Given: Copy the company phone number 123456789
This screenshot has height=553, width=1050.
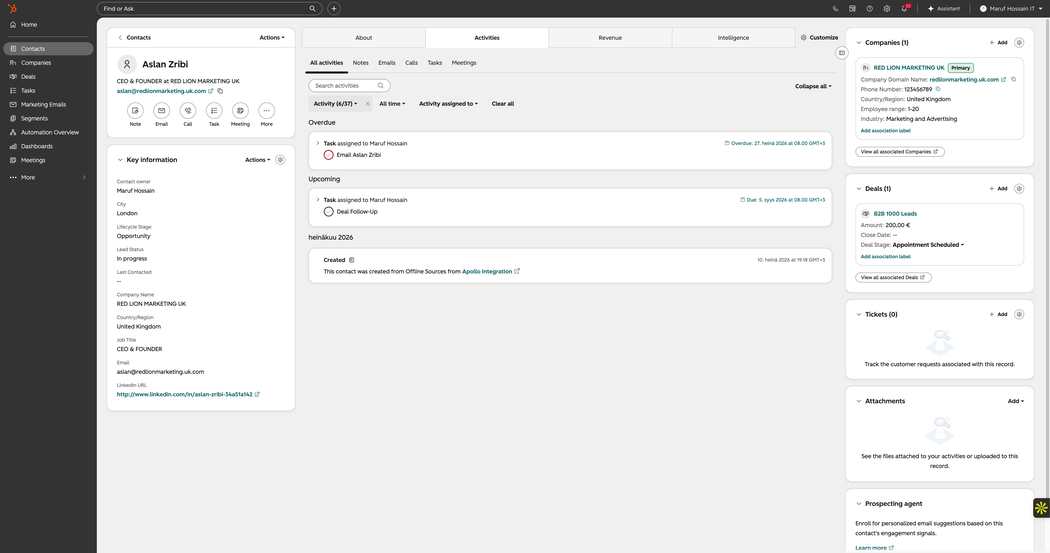Looking at the screenshot, I should click(938, 89).
